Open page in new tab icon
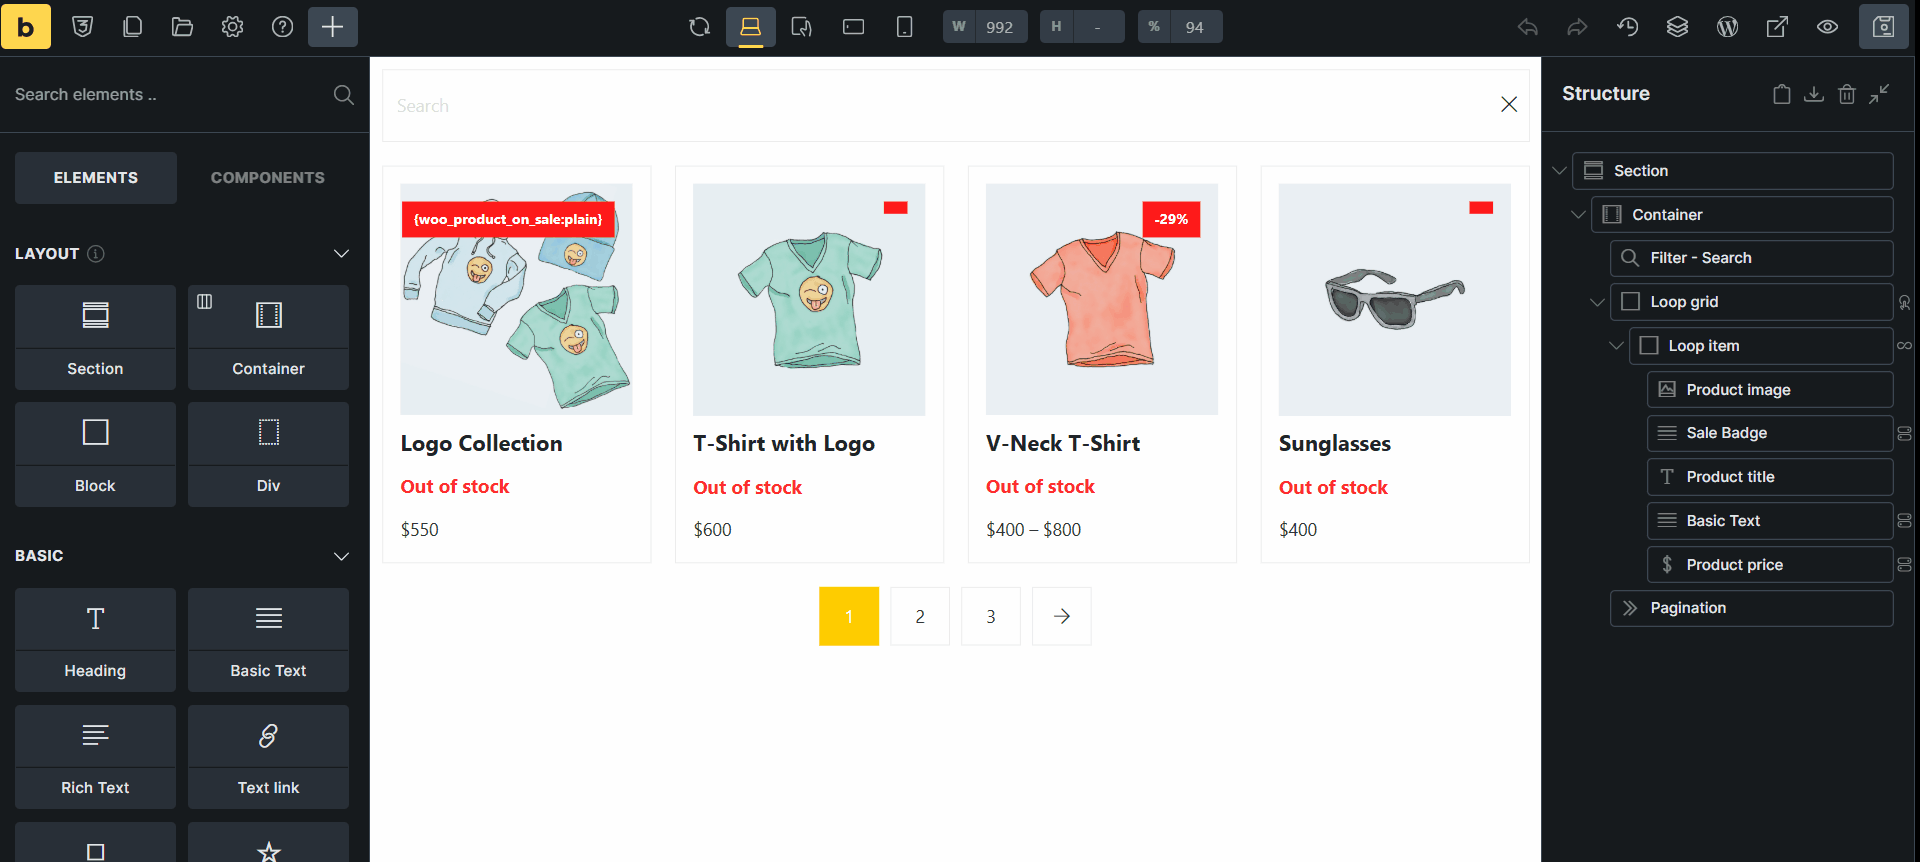Image resolution: width=1920 pixels, height=862 pixels. coord(1778,27)
